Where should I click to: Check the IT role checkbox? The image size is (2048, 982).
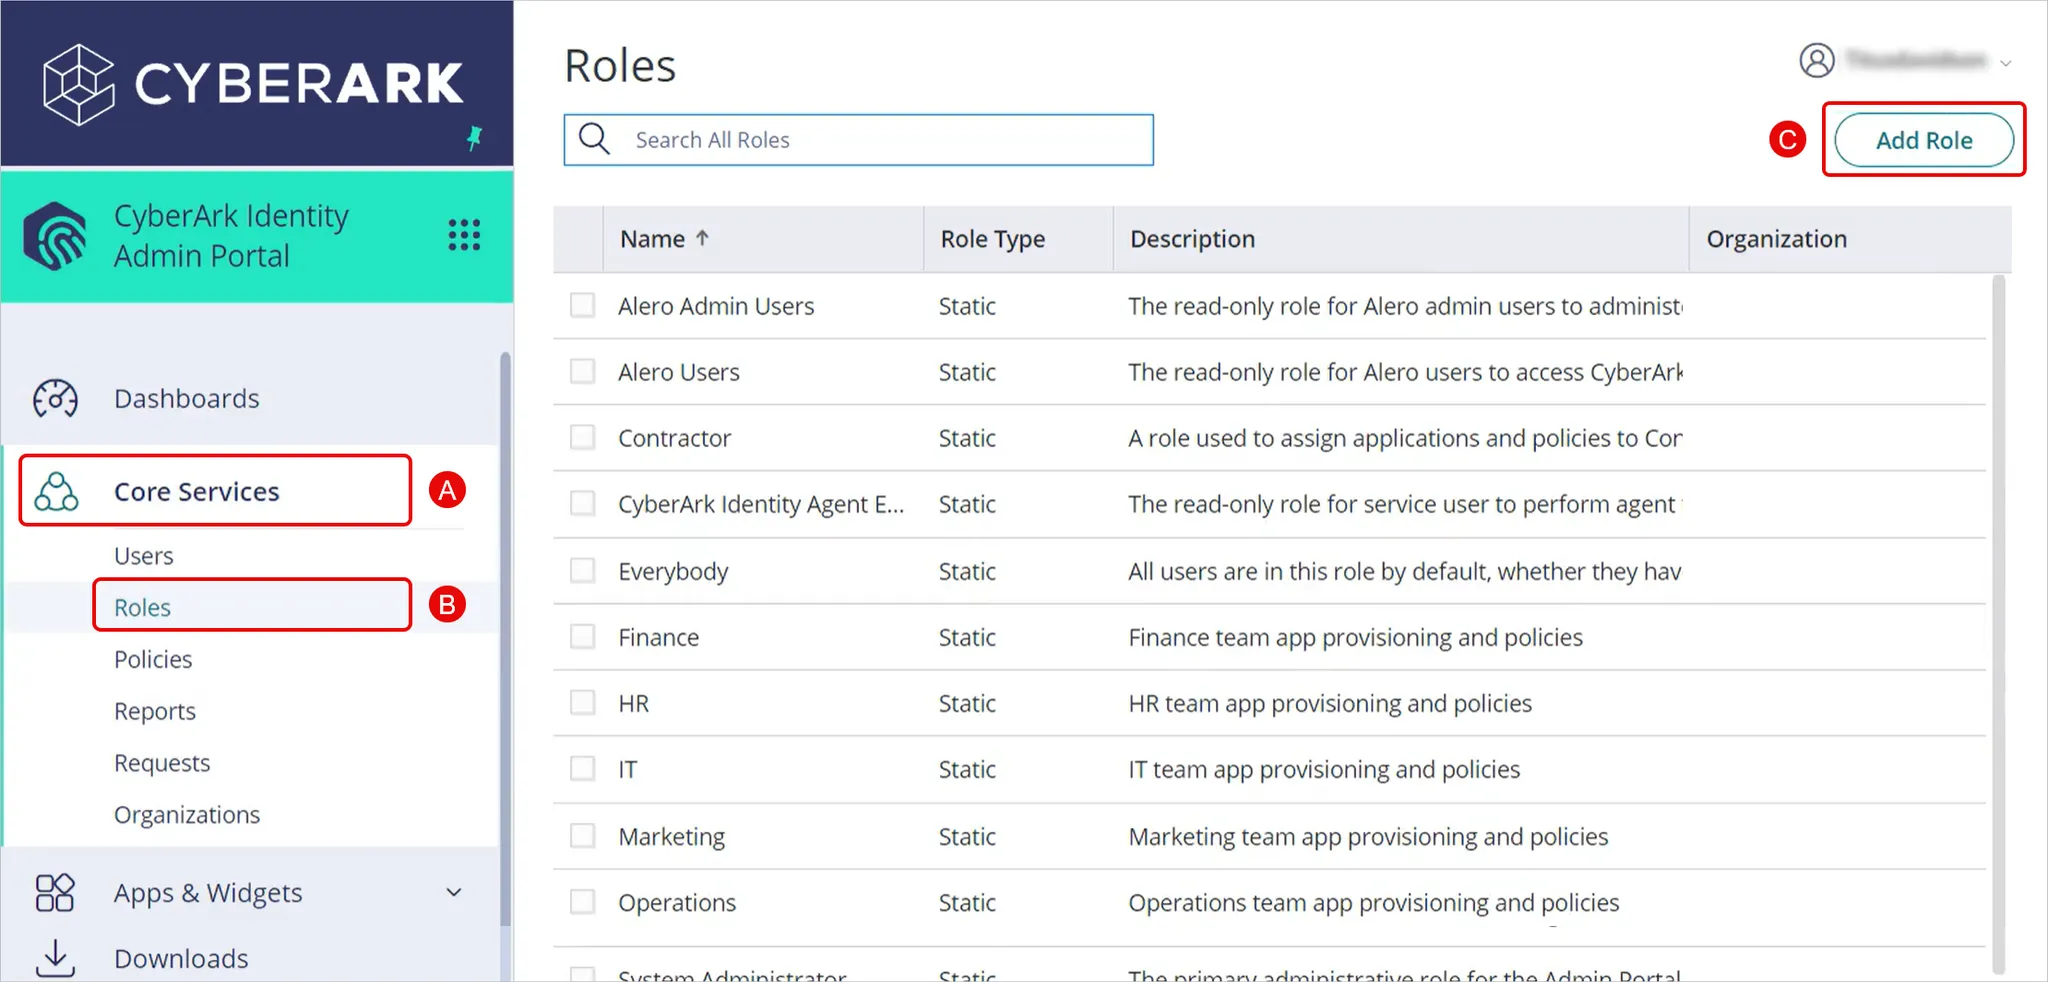tap(582, 768)
